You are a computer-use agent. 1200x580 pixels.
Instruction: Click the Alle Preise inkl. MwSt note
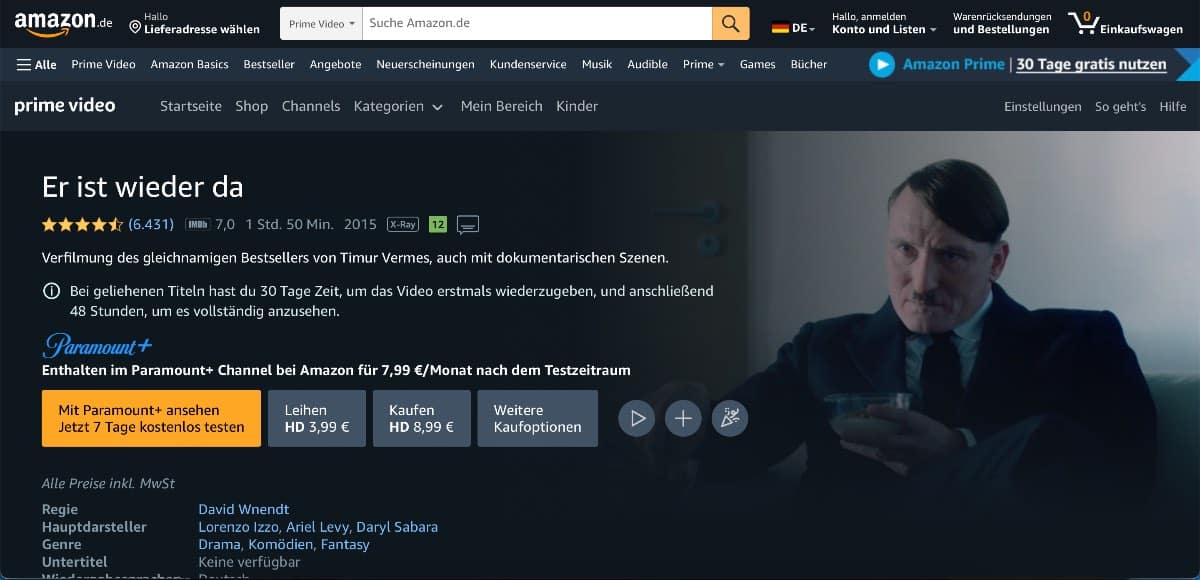108,483
